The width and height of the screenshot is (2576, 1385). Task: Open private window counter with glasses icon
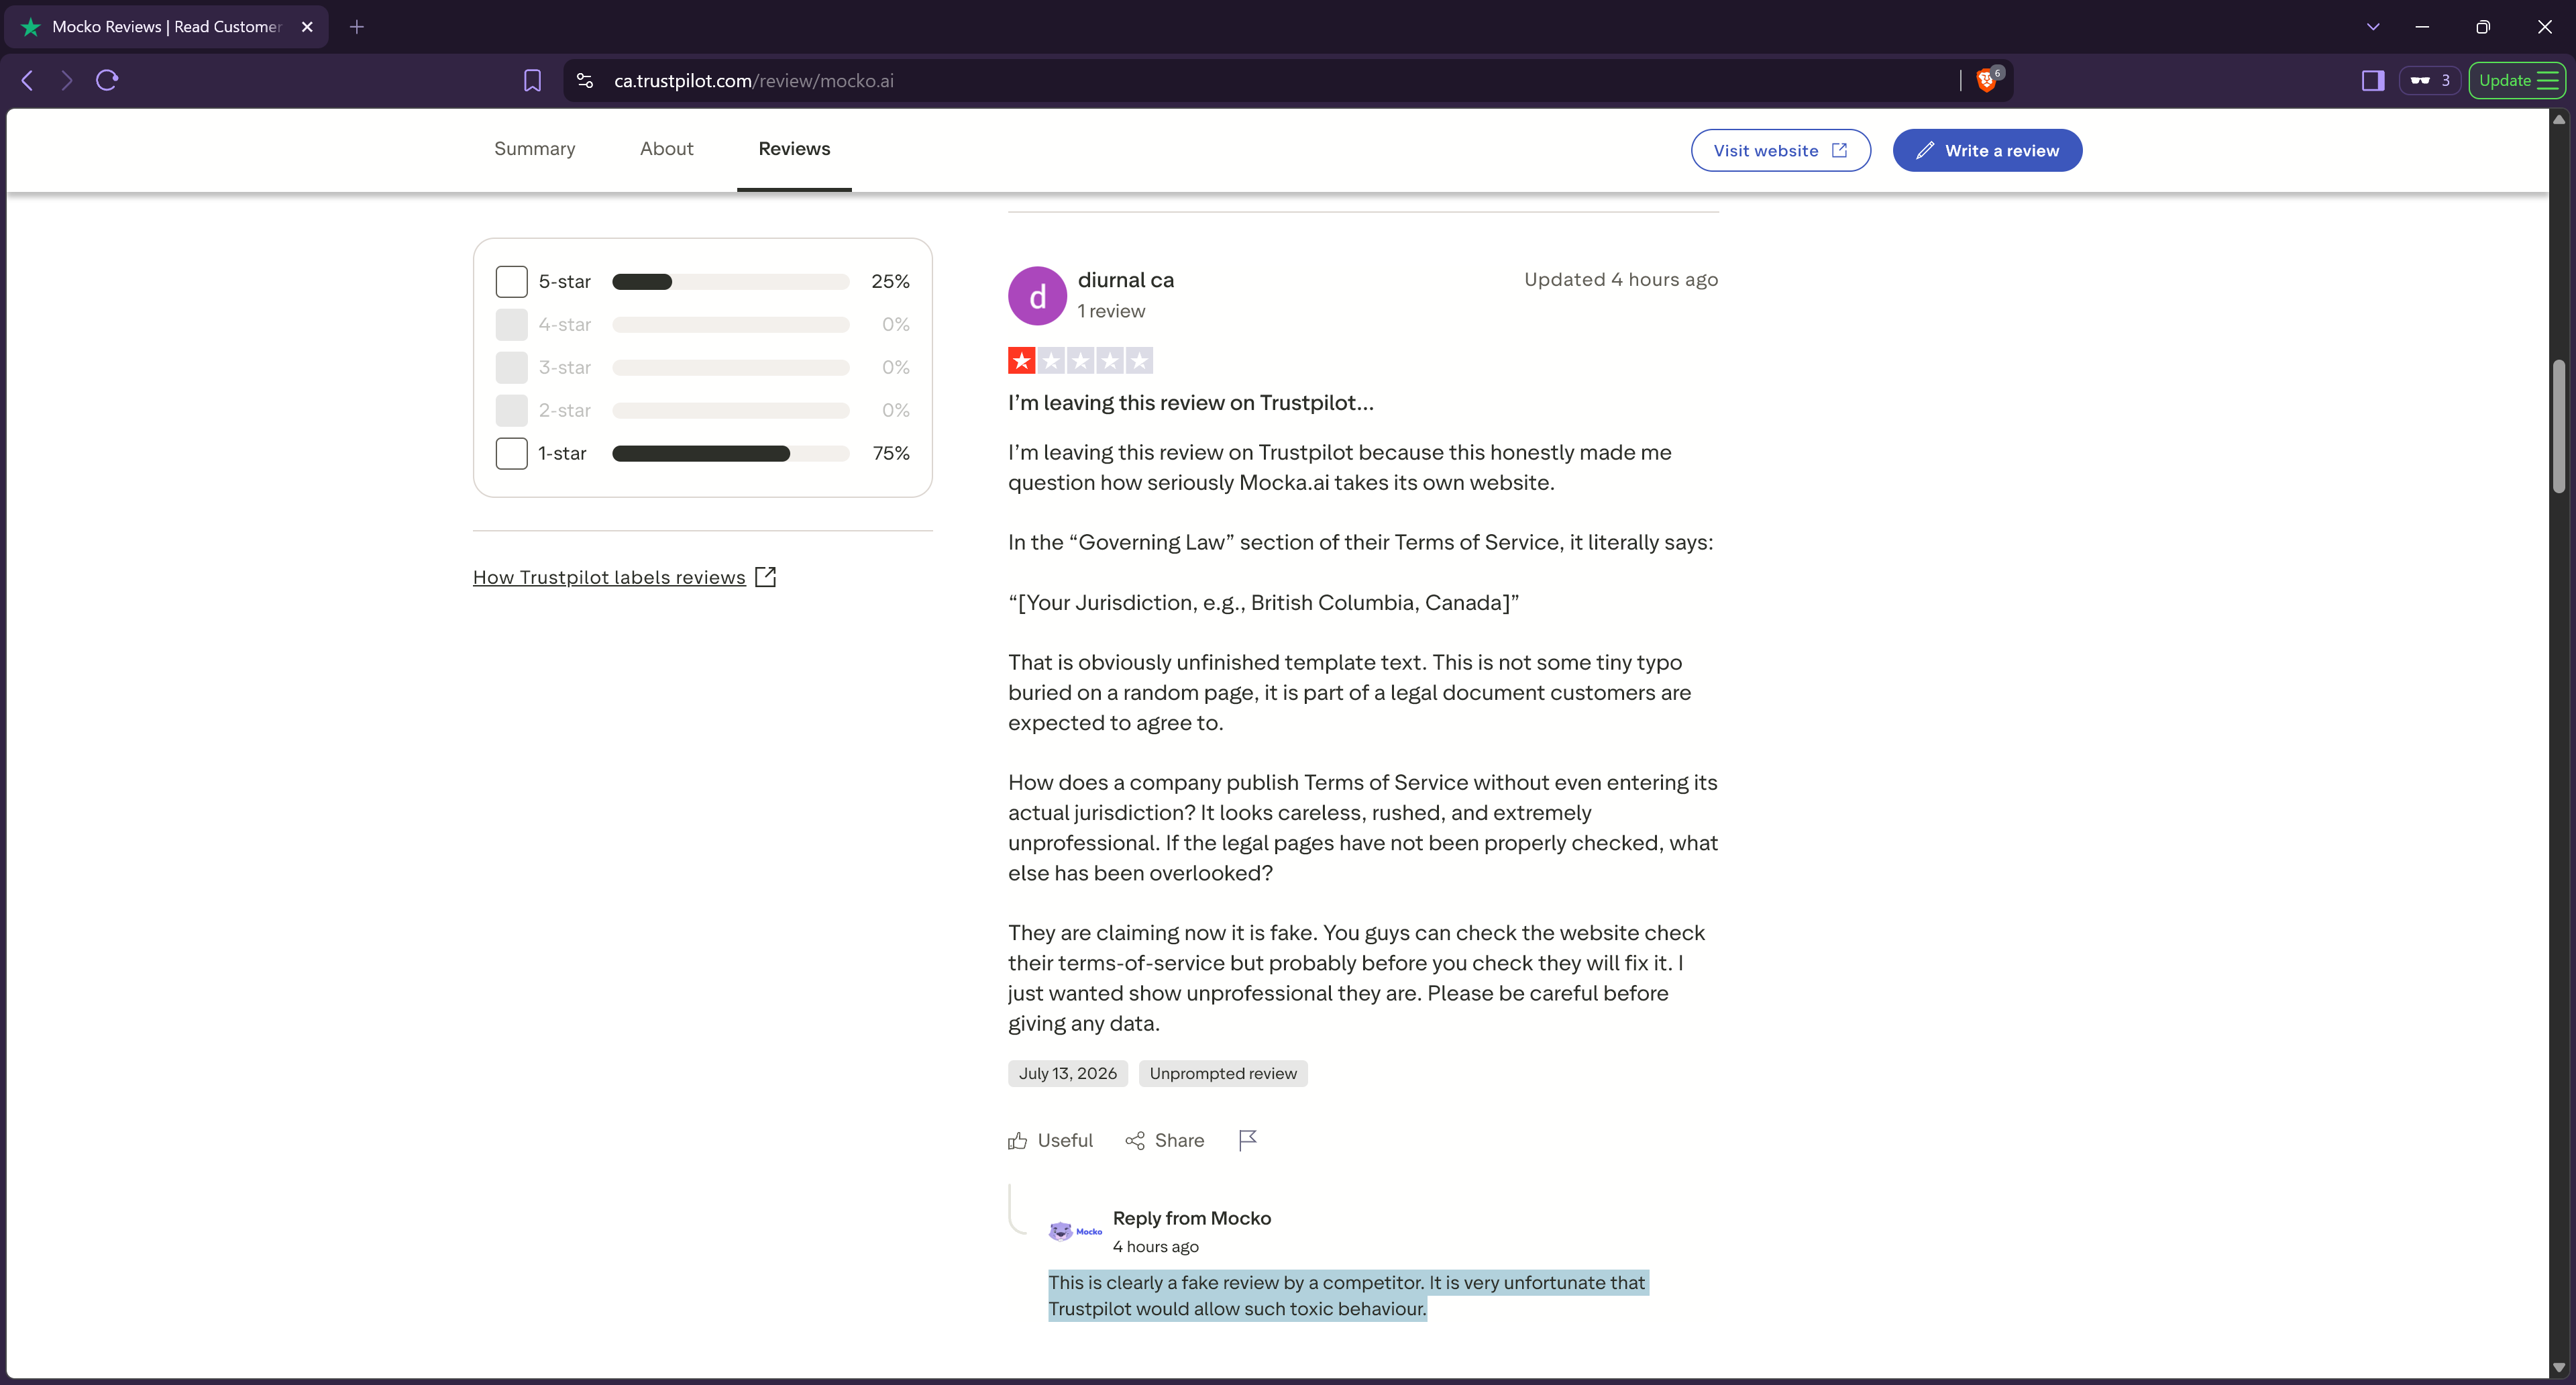(2430, 80)
